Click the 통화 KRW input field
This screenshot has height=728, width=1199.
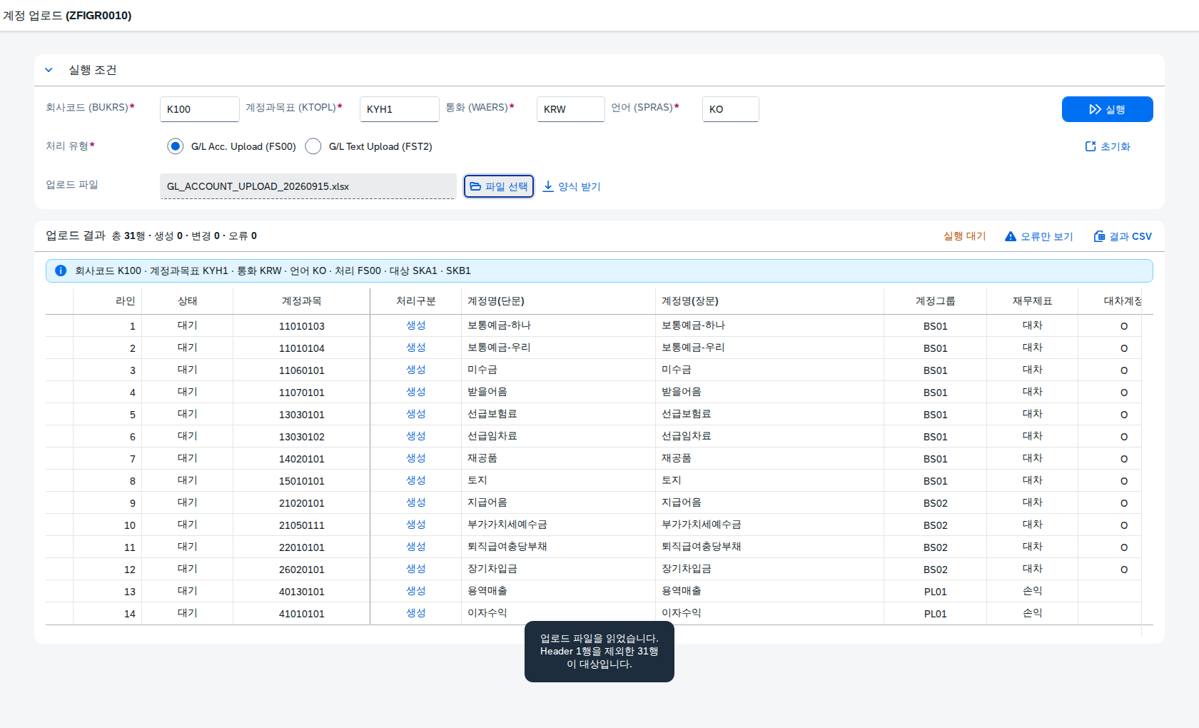570,109
